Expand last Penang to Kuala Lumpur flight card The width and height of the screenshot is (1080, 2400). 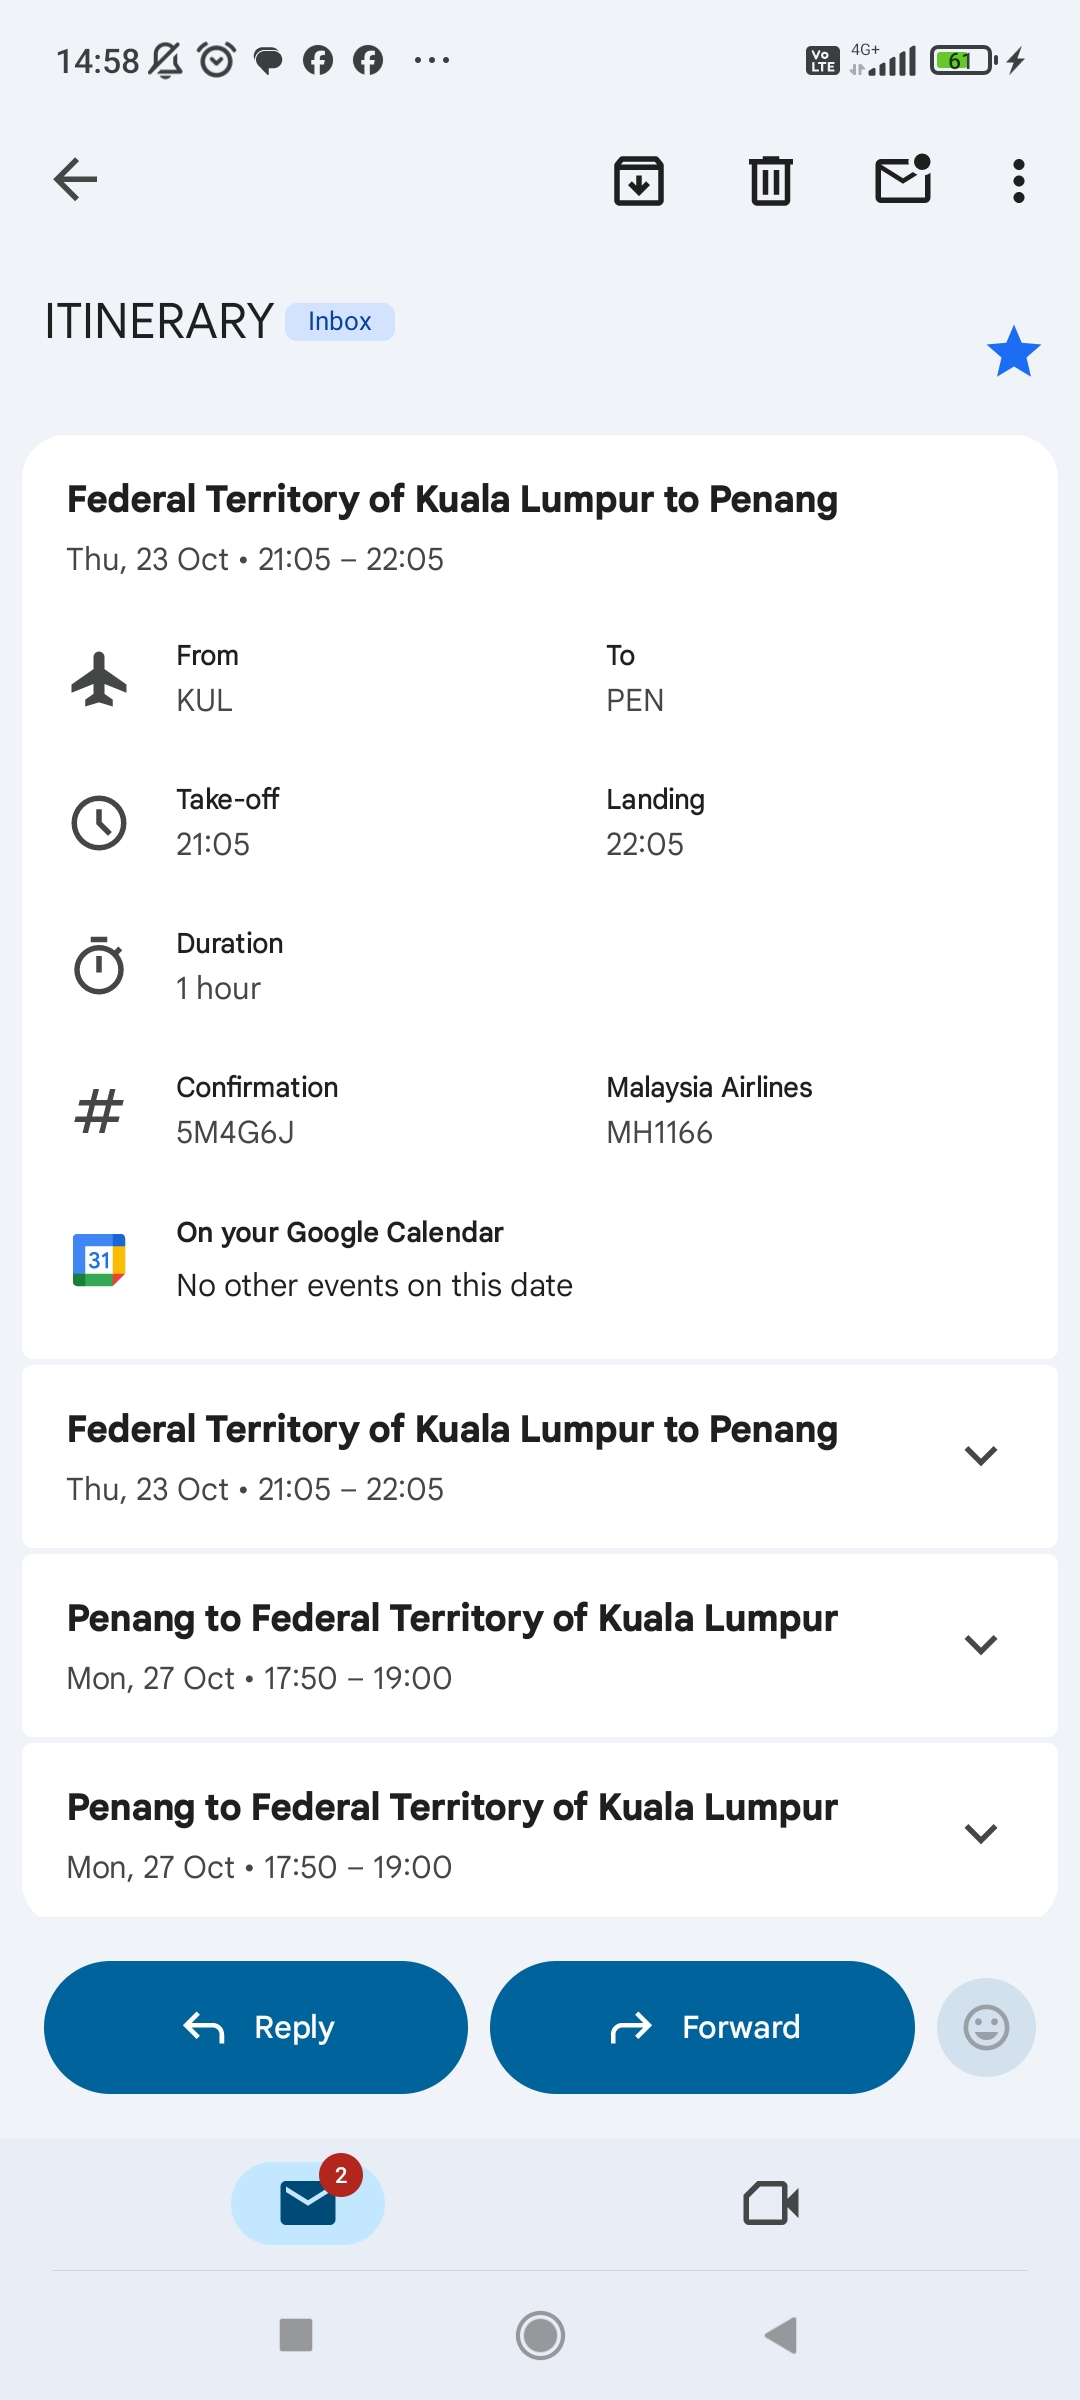[980, 1834]
